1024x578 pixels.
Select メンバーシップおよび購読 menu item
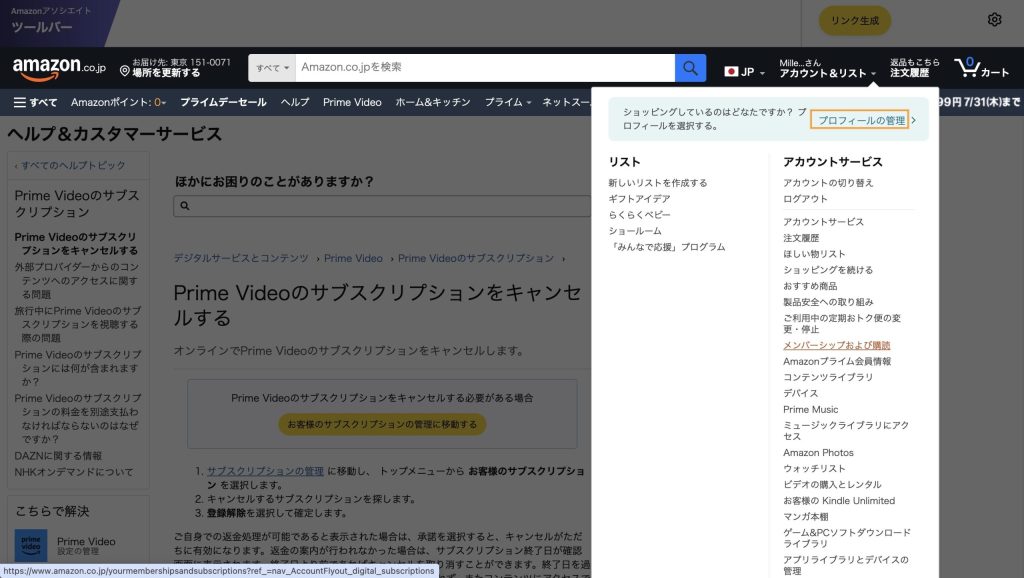[836, 345]
